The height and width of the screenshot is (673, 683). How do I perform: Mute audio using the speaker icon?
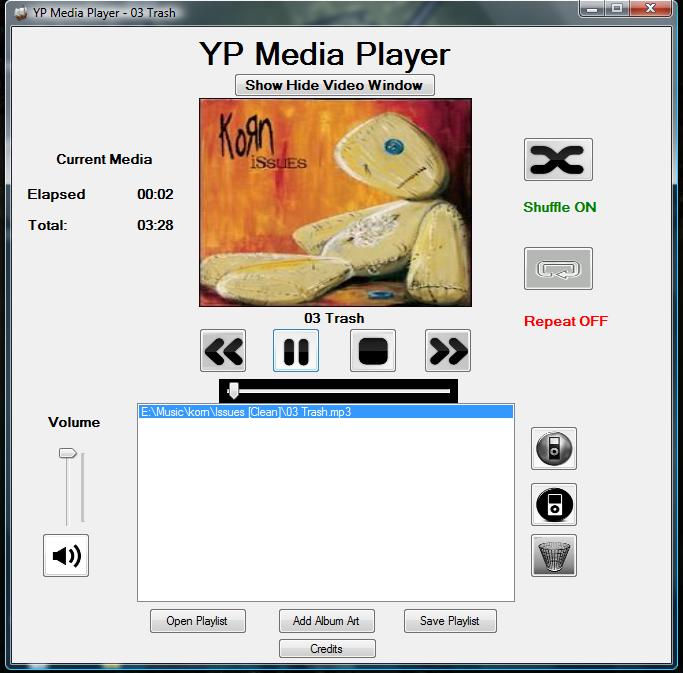(x=66, y=555)
